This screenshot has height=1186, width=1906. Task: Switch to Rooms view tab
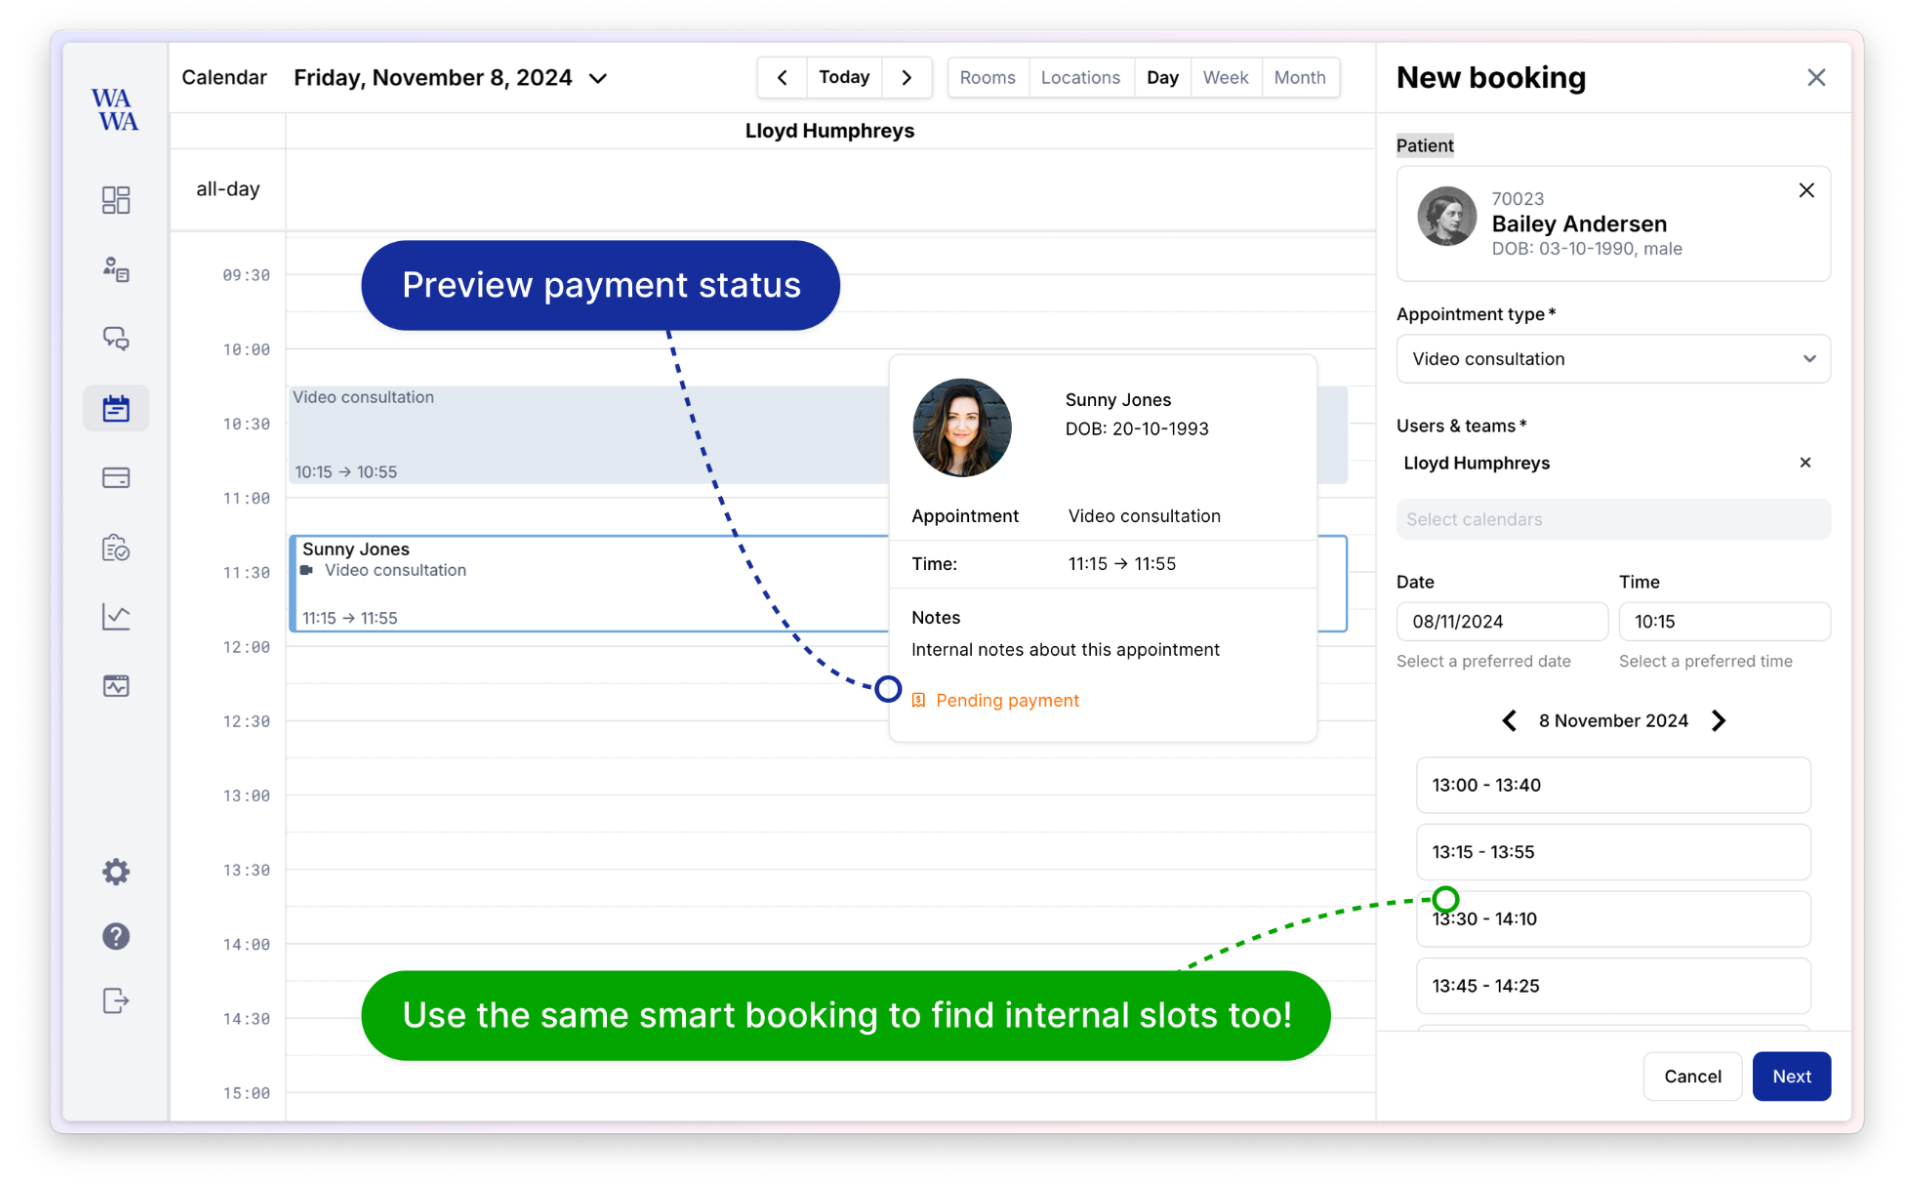click(987, 78)
